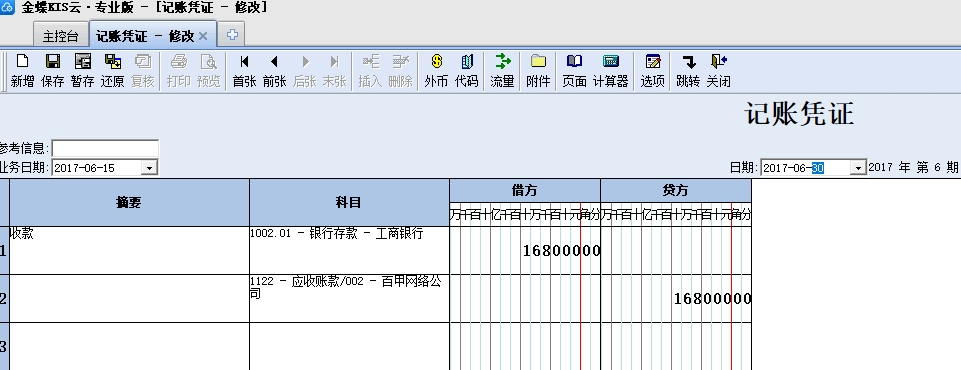
Task: Click the 新增 new voucher icon
Action: 23,70
